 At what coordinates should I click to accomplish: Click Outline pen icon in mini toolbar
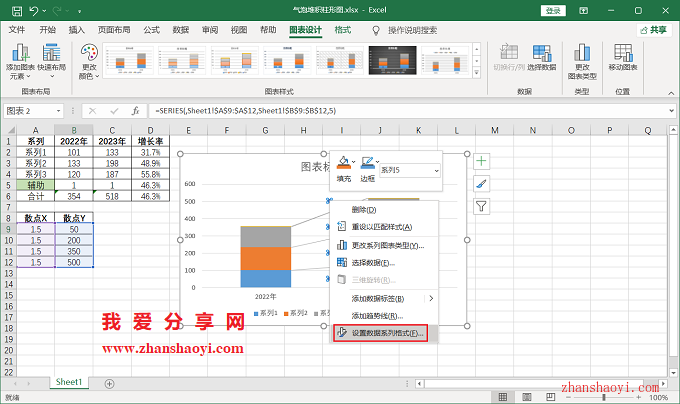click(367, 163)
